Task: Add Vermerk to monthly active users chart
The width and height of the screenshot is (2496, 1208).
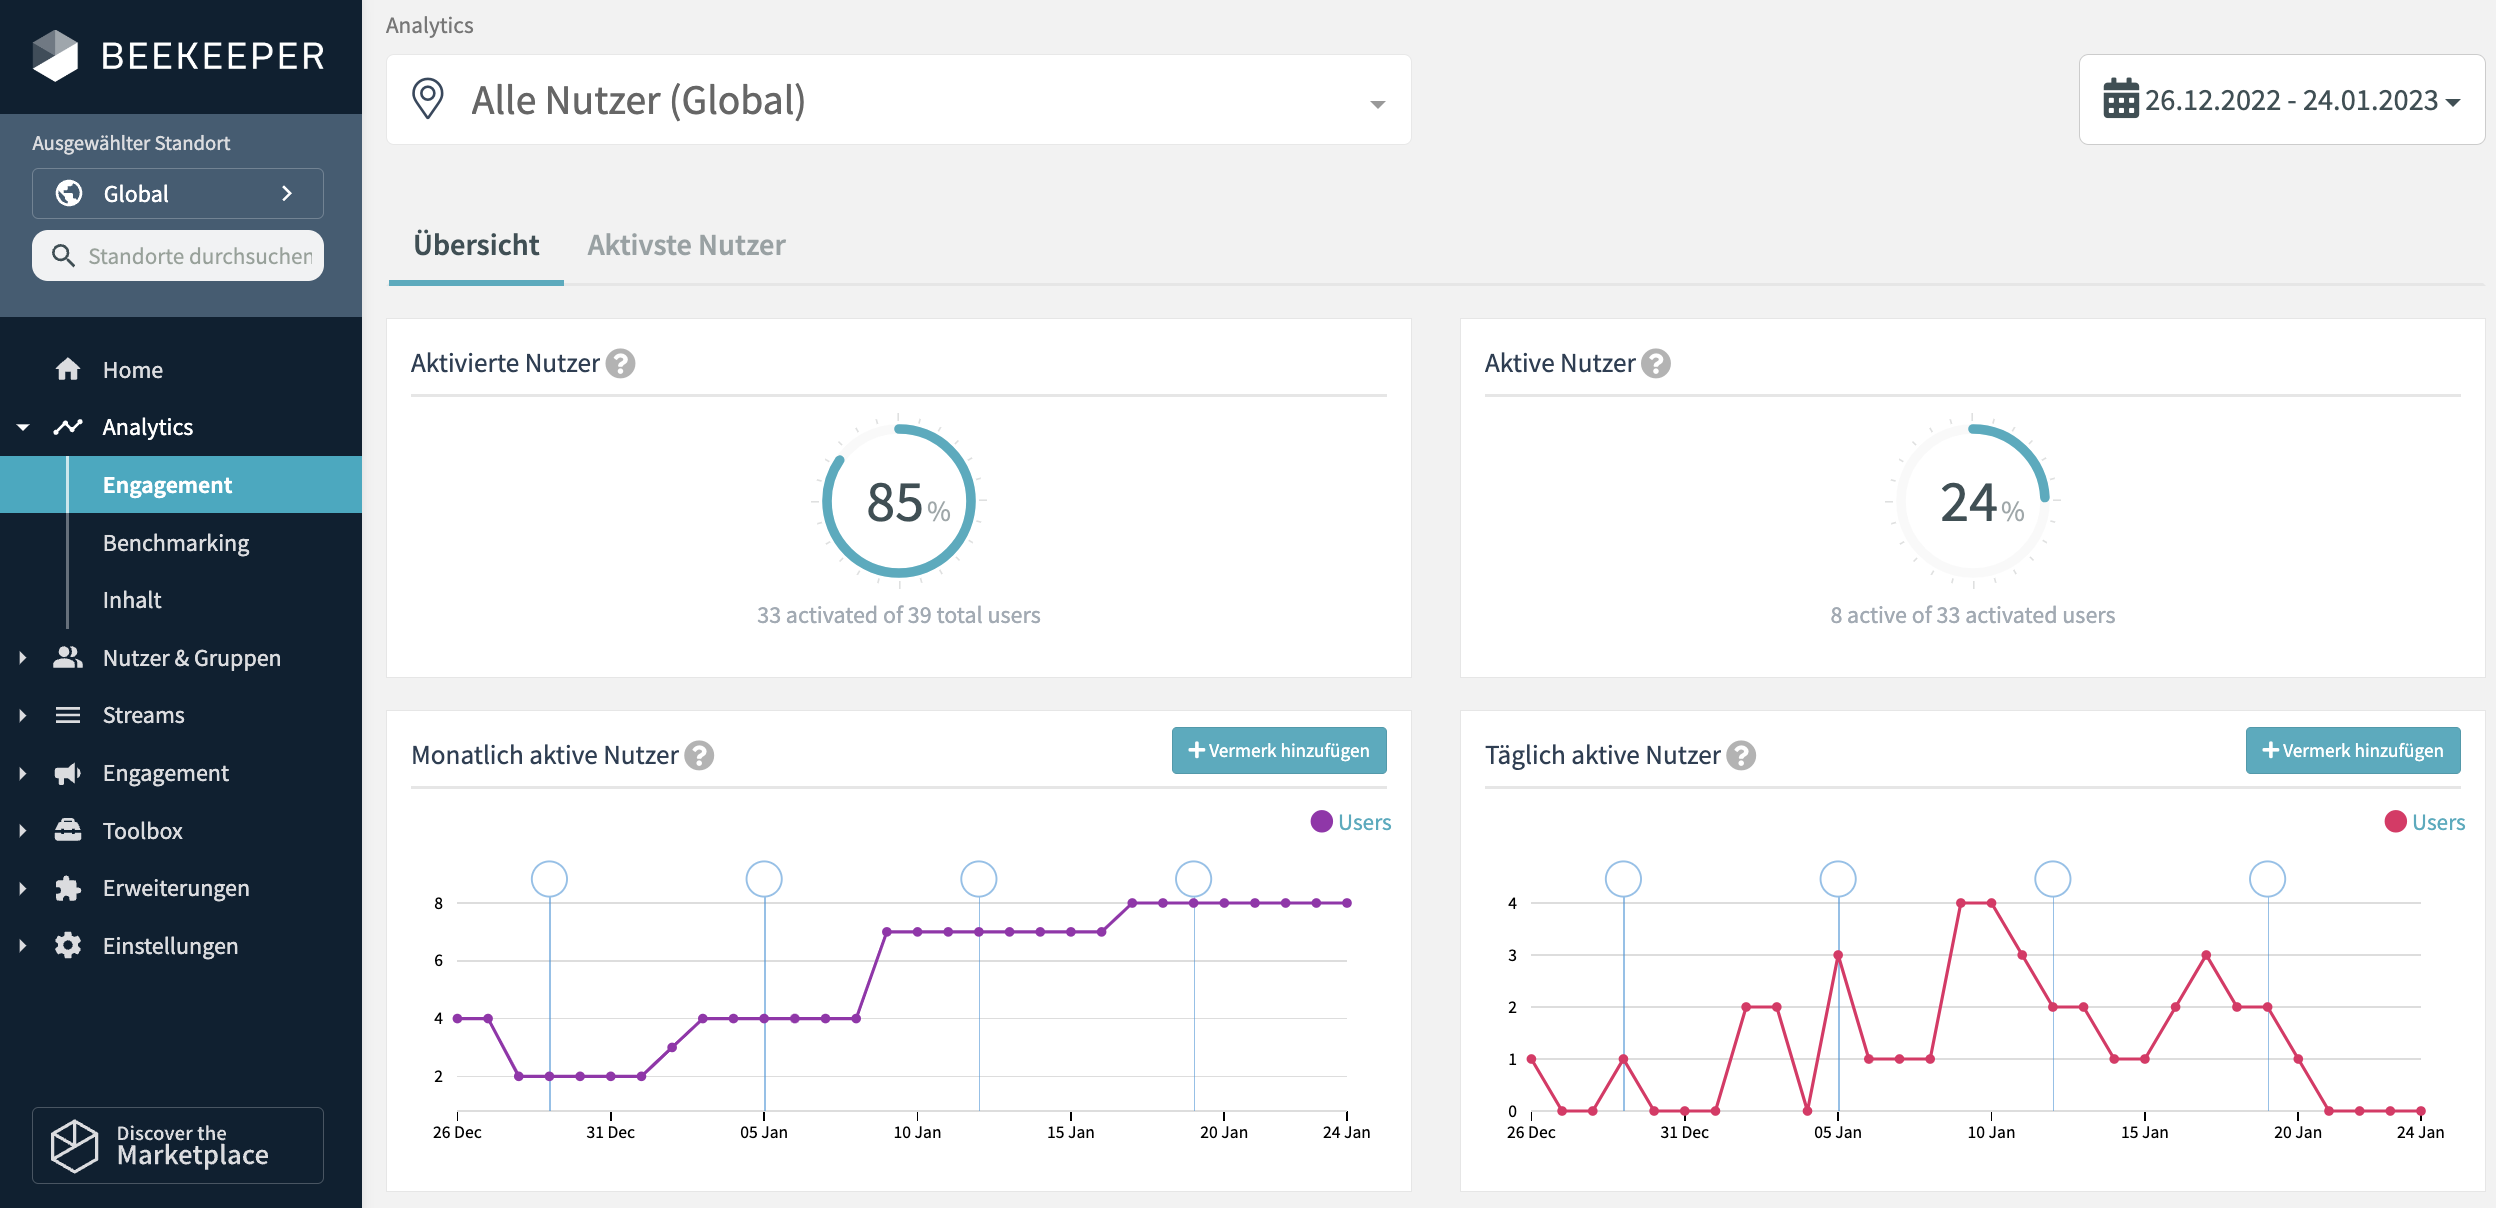Action: point(1278,750)
